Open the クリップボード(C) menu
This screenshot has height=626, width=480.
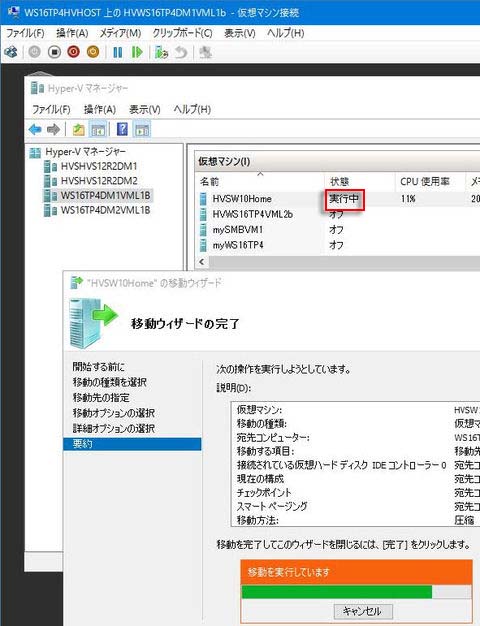[182, 33]
